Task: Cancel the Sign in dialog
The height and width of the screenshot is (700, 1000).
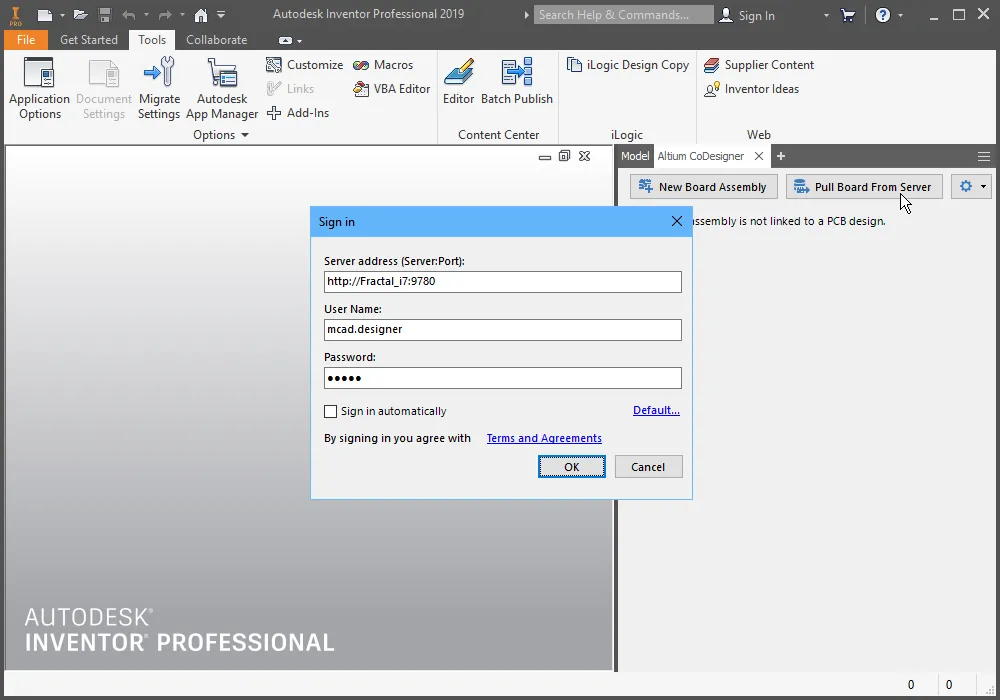Action: click(x=648, y=467)
